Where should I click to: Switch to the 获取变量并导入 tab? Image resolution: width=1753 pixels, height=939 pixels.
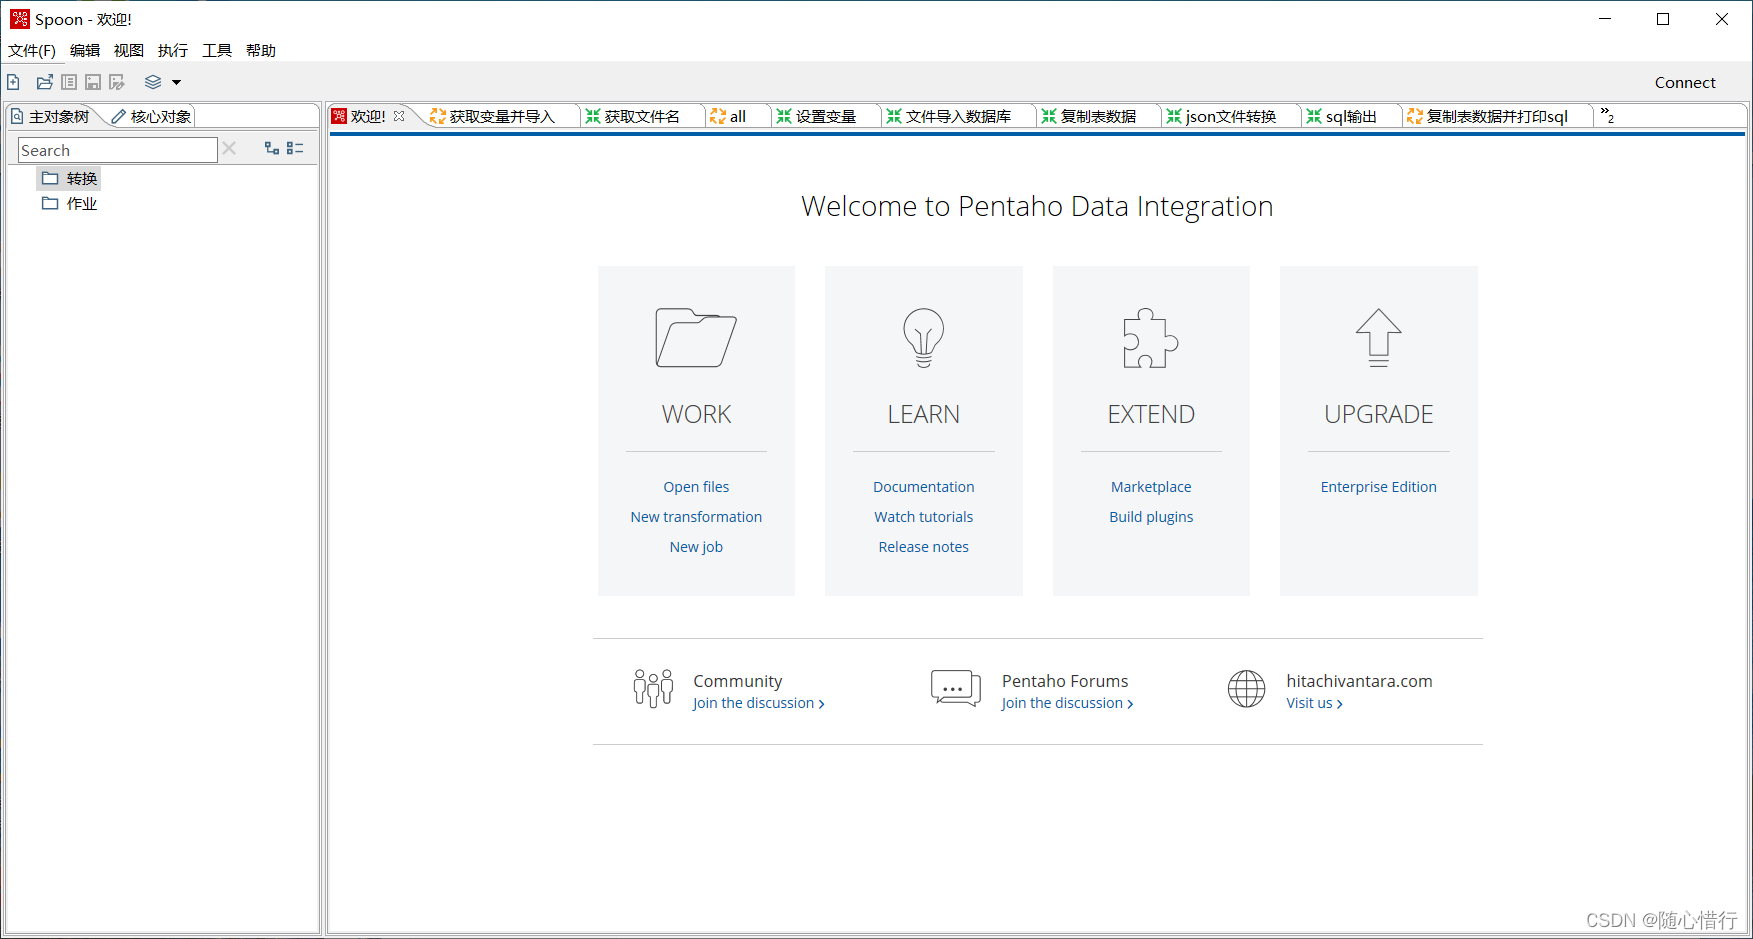(492, 116)
